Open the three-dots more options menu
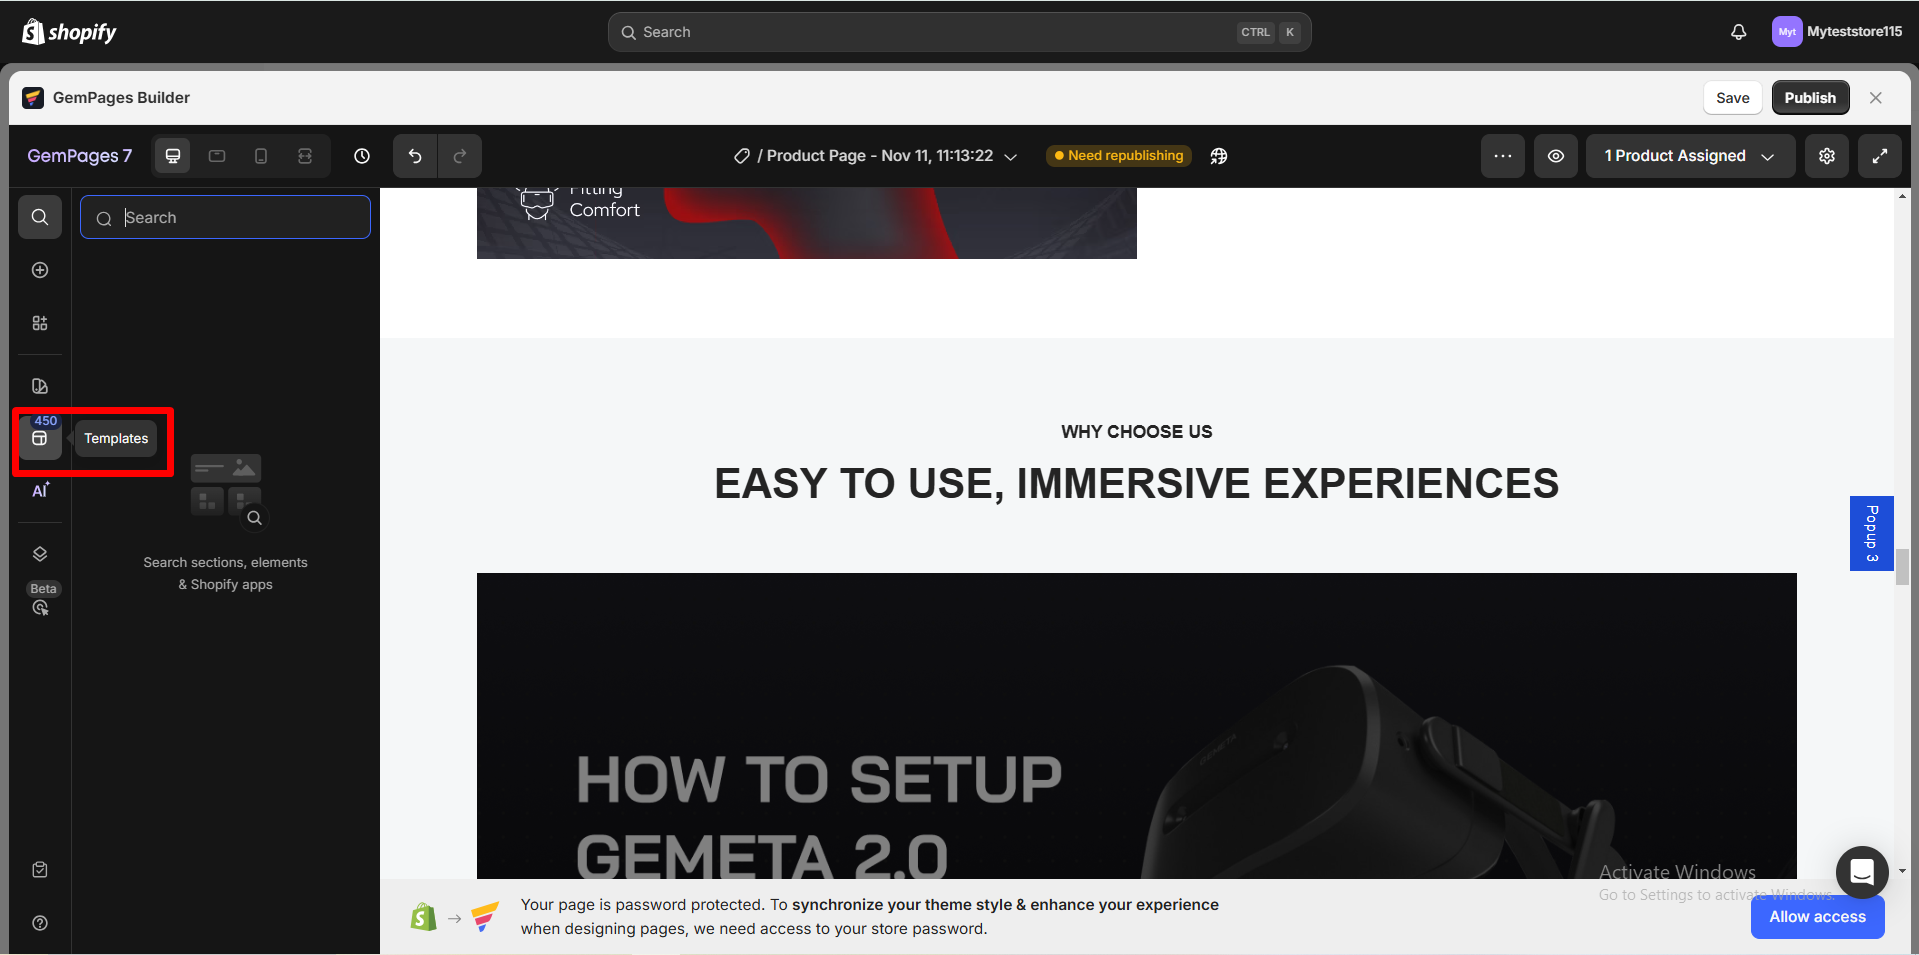The height and width of the screenshot is (955, 1919). (1502, 156)
